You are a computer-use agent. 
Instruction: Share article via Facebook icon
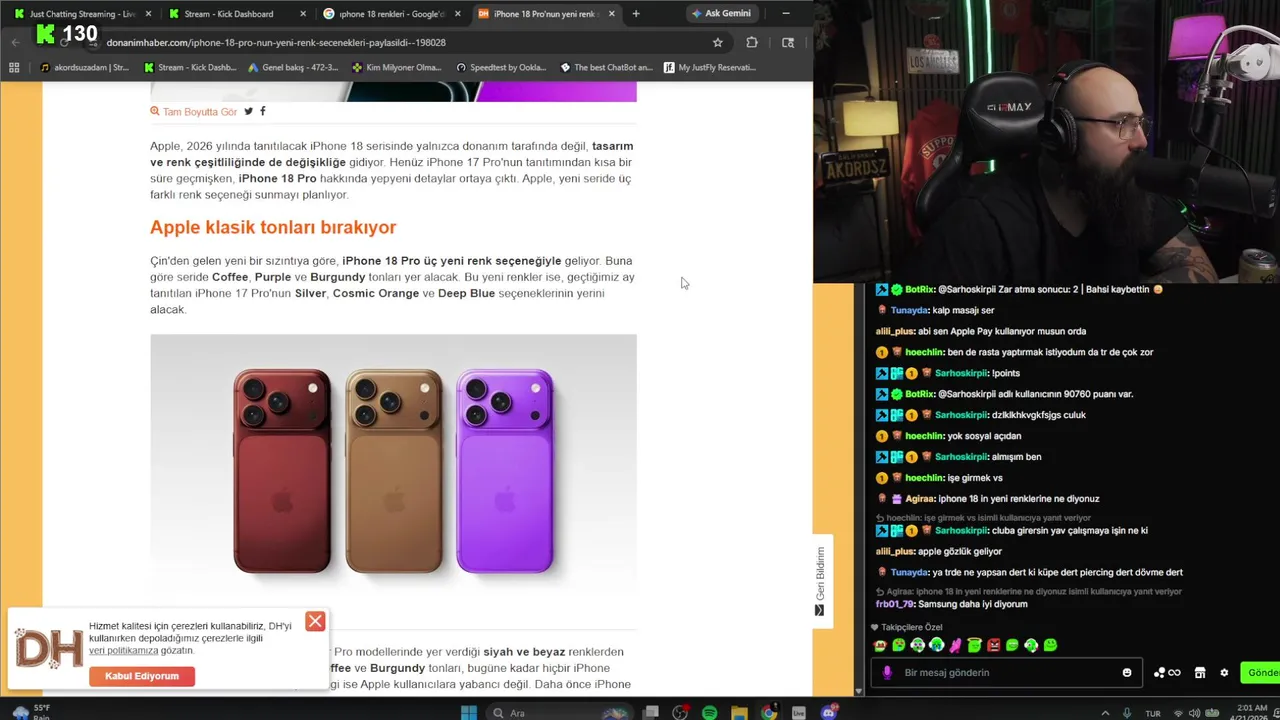click(263, 111)
